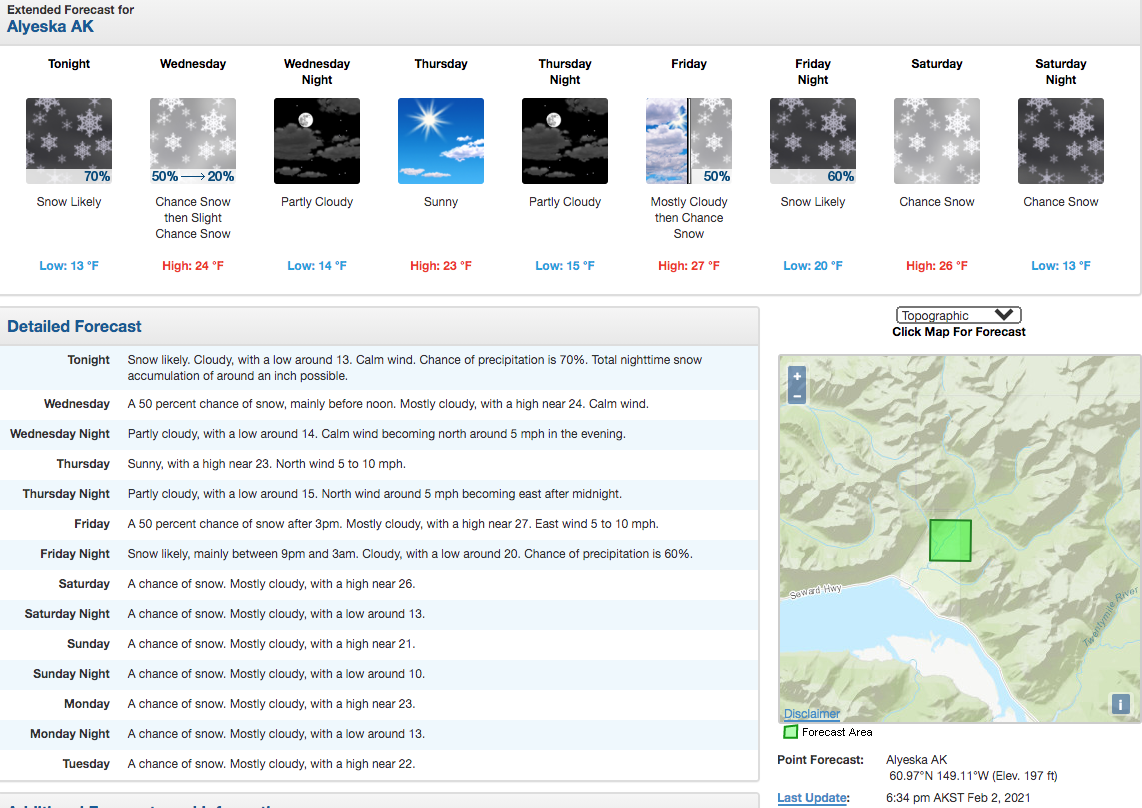Click the Wednesday chance snow weather icon
1142x808 pixels.
point(193,141)
